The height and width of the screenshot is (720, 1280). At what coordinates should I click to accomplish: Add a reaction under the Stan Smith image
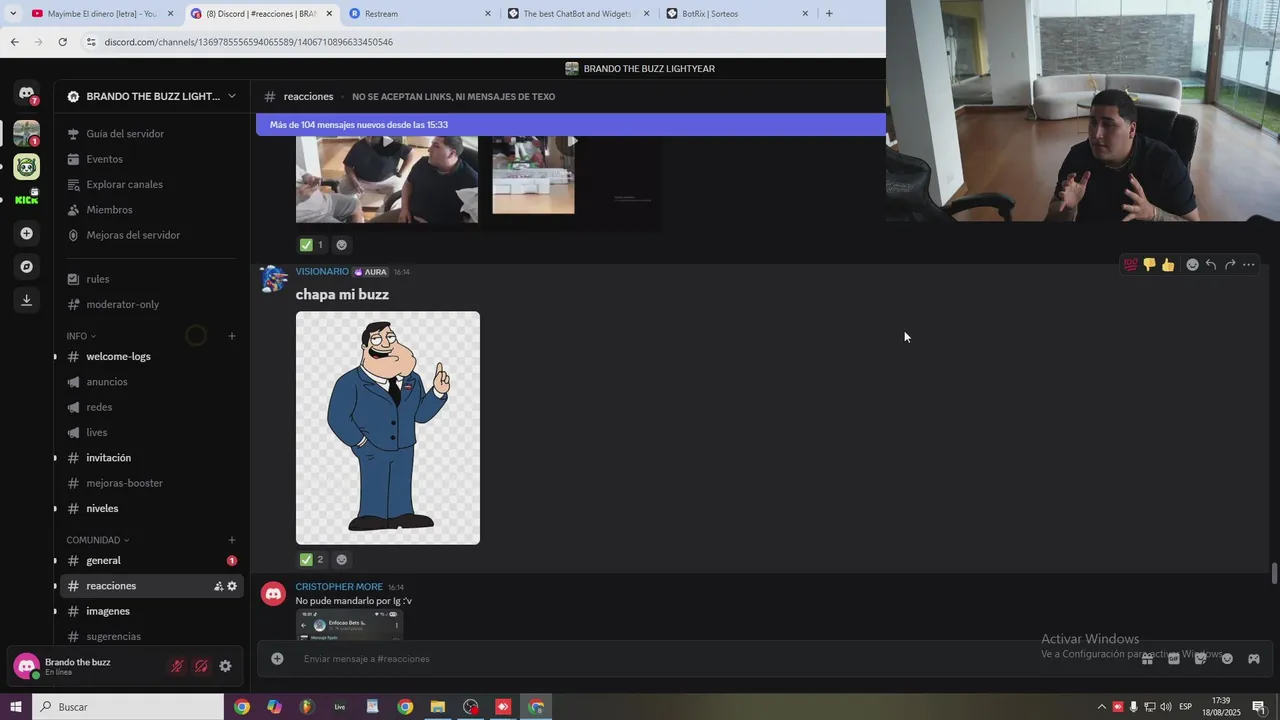(341, 560)
